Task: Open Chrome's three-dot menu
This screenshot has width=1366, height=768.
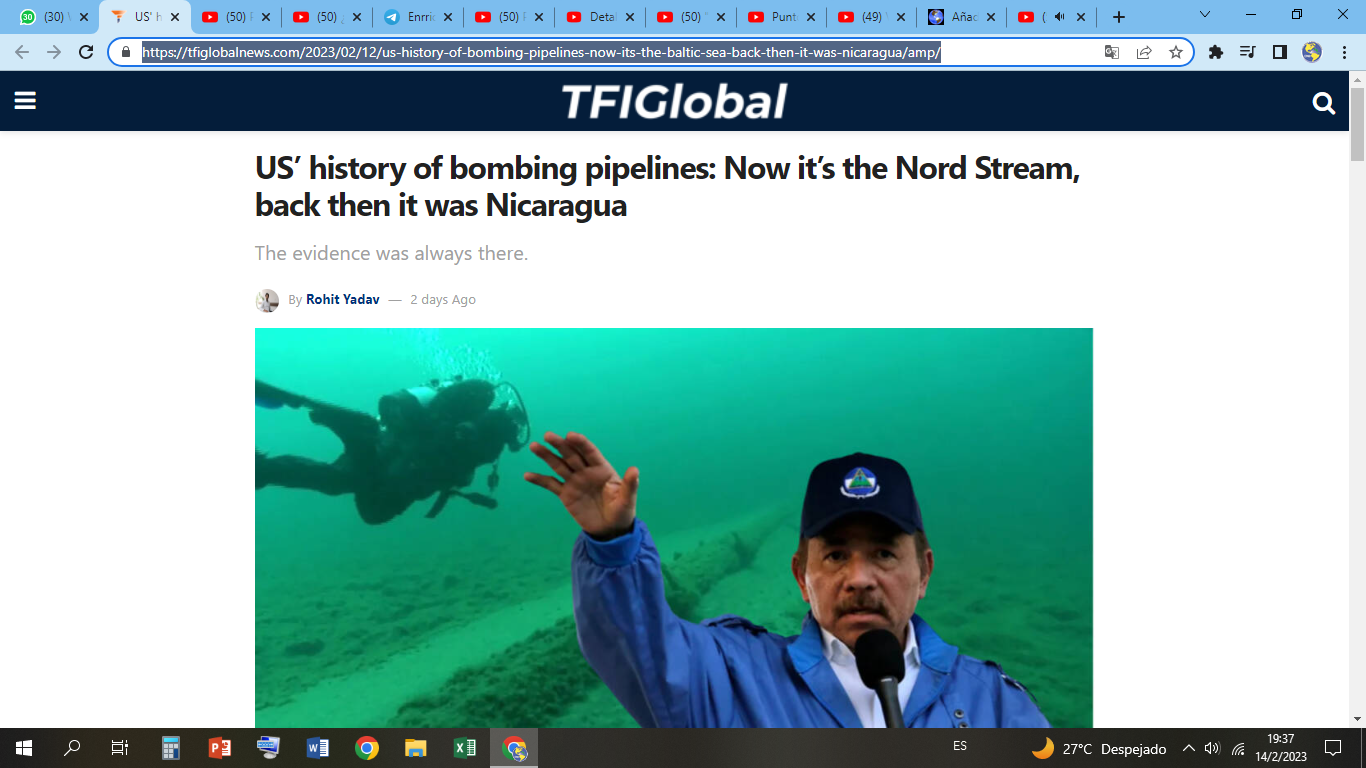Action: click(x=1345, y=52)
